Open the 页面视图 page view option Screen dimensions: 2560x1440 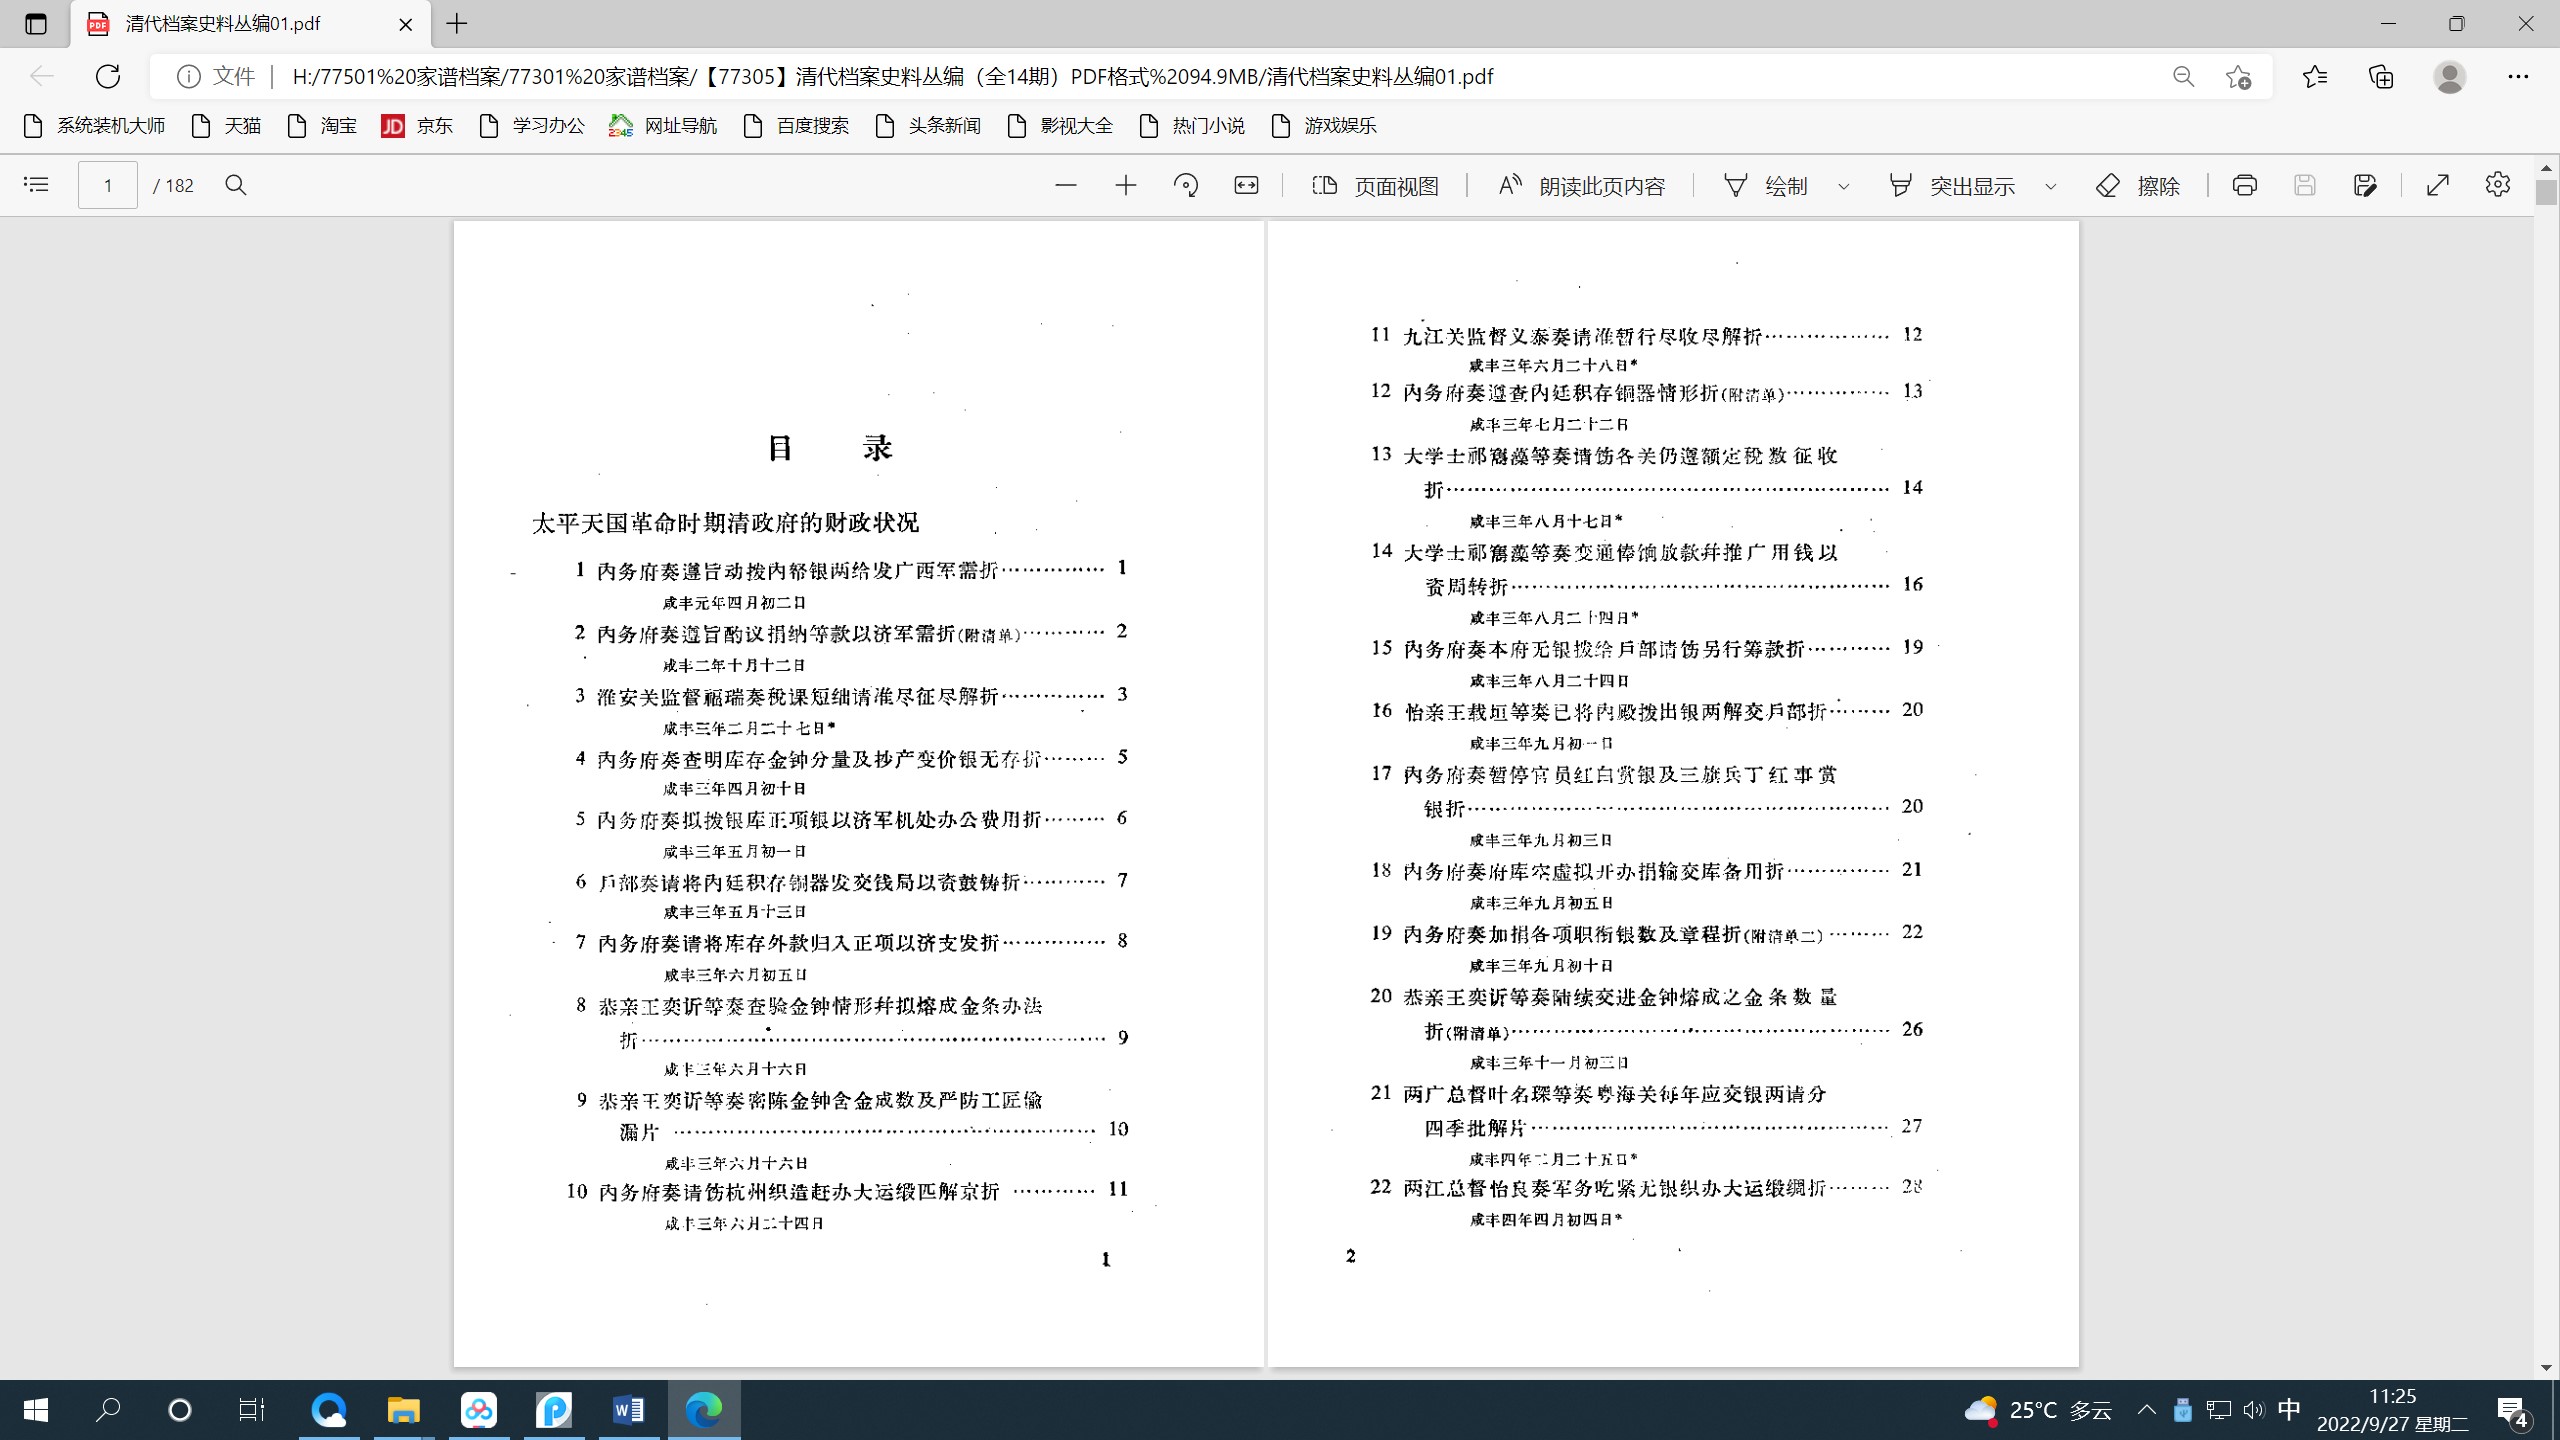point(1375,186)
